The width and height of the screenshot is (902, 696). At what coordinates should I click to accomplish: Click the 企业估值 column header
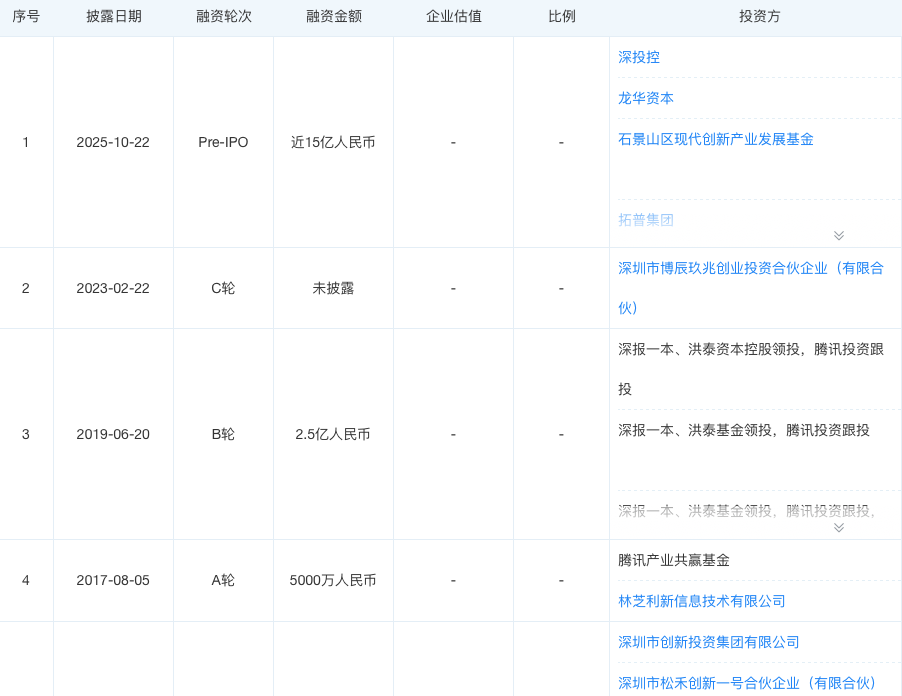click(453, 16)
